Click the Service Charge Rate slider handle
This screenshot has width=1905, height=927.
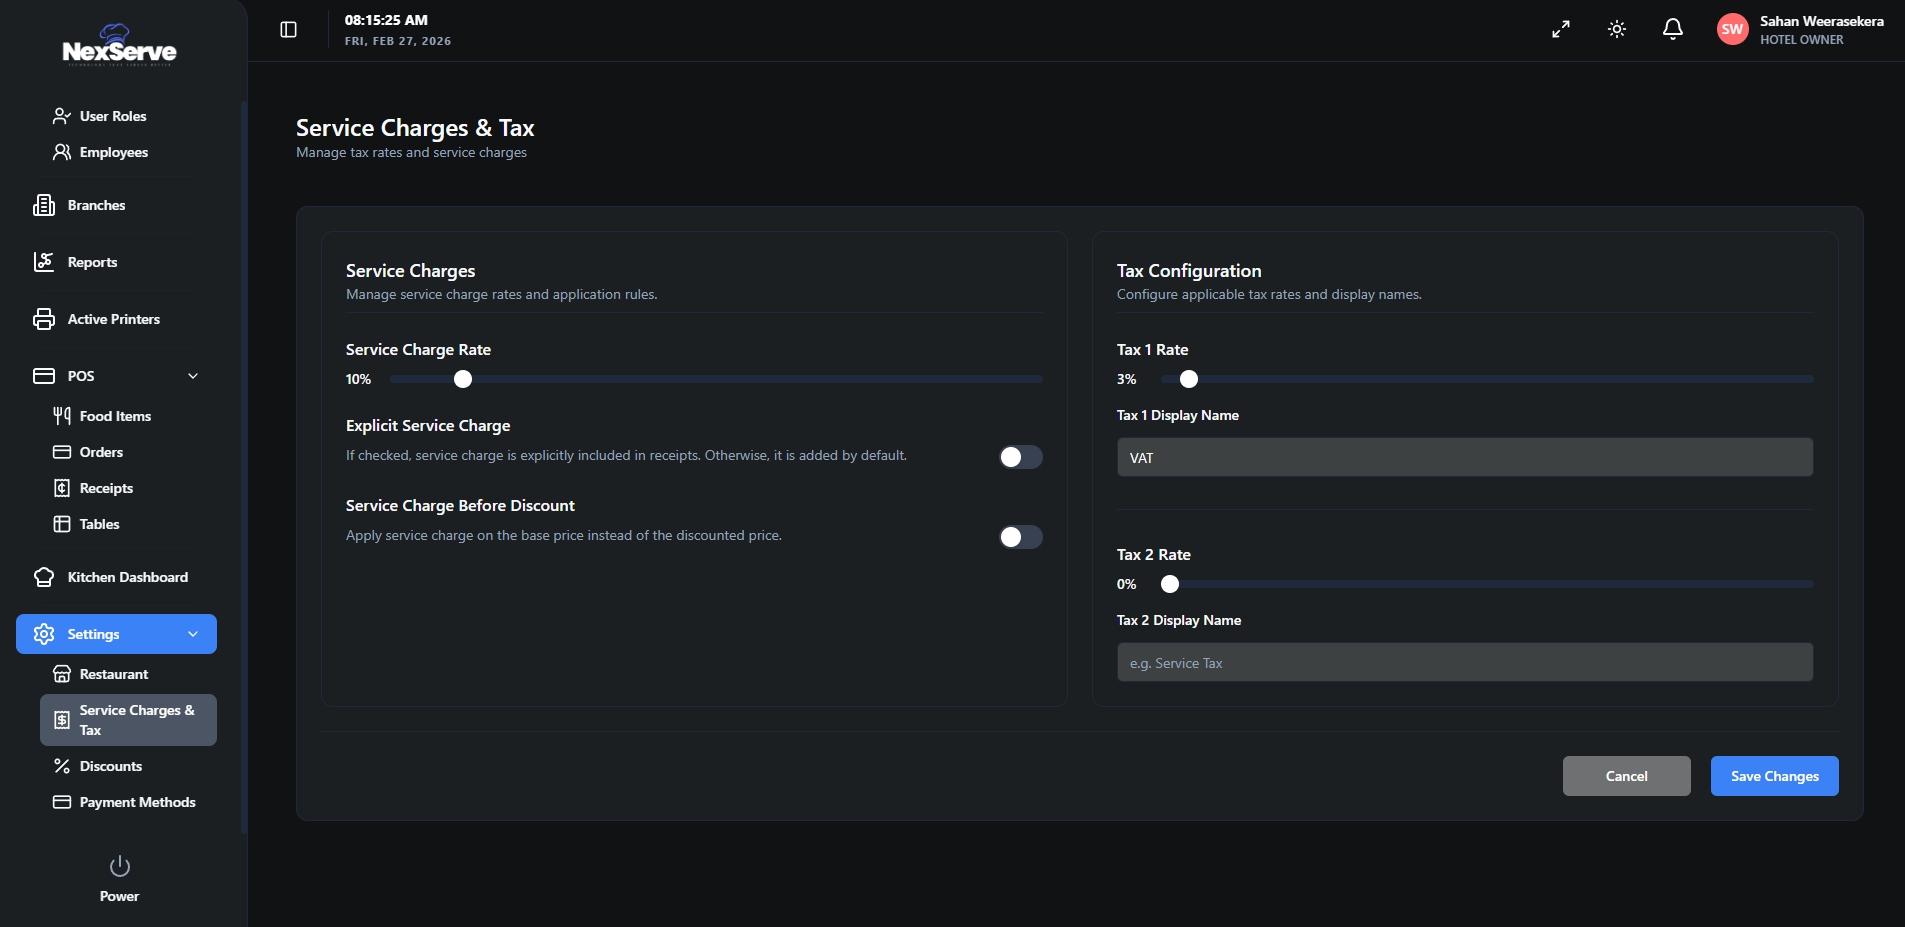pos(463,379)
